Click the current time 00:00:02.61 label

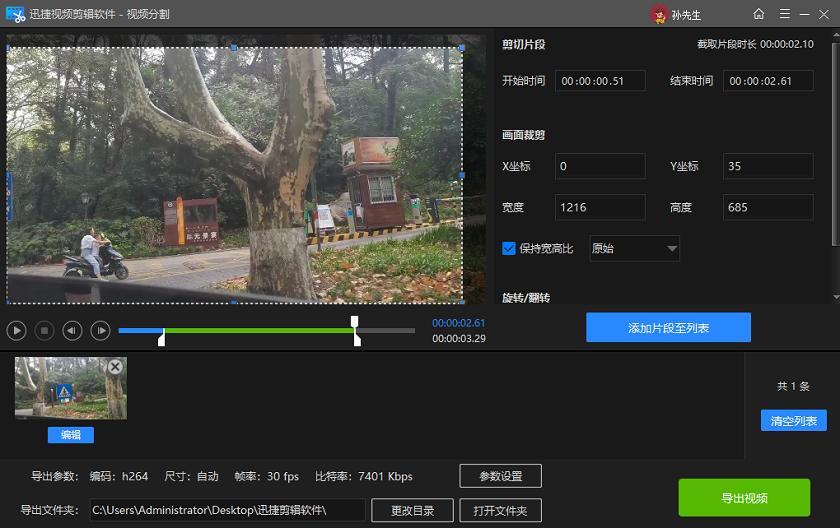(x=459, y=323)
